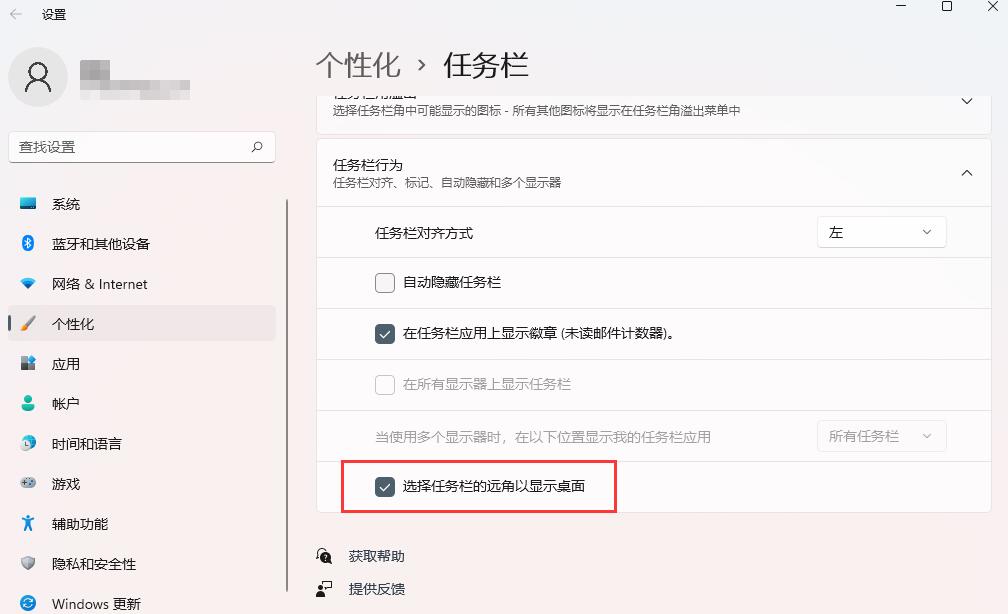Click the 应用 apps icon
Image resolution: width=1008 pixels, height=614 pixels.
click(28, 363)
